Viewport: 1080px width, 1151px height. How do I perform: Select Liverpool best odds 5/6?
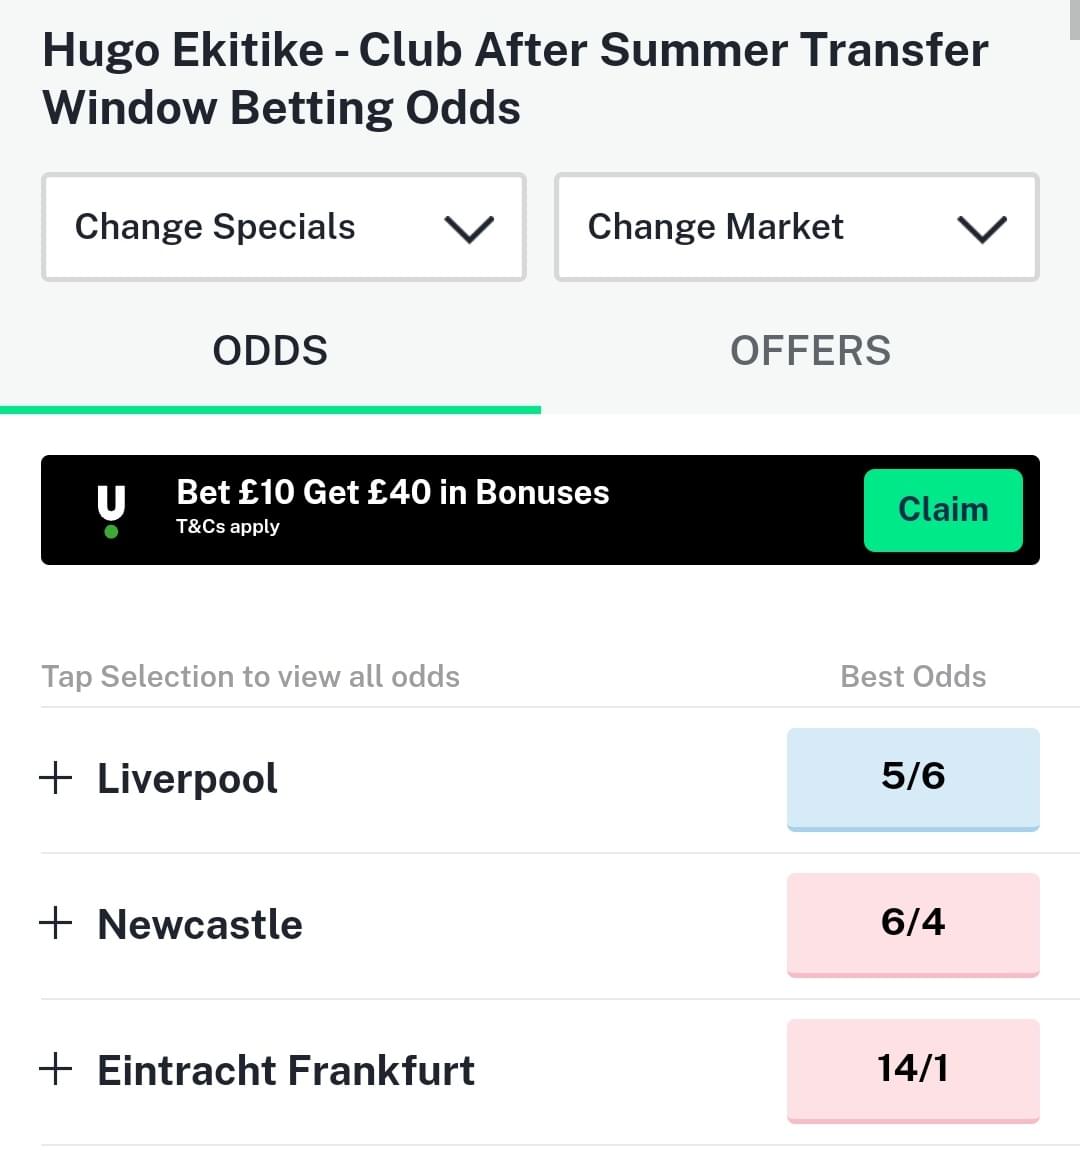(913, 779)
